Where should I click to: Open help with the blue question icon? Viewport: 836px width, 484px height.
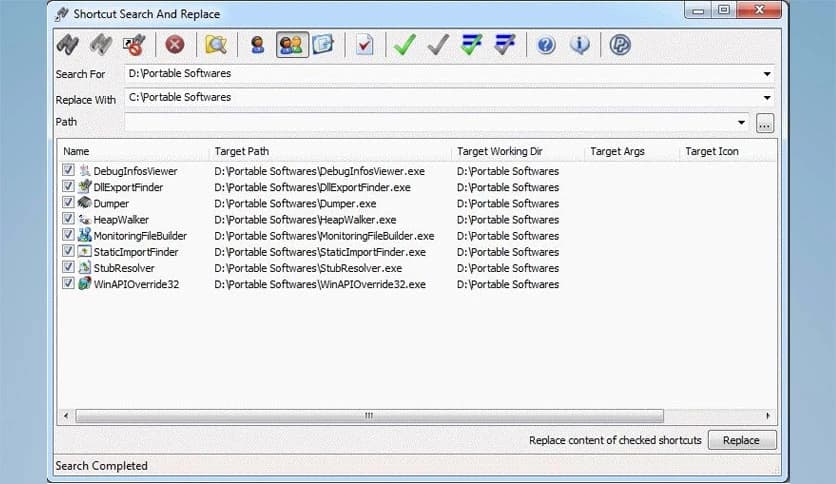546,45
